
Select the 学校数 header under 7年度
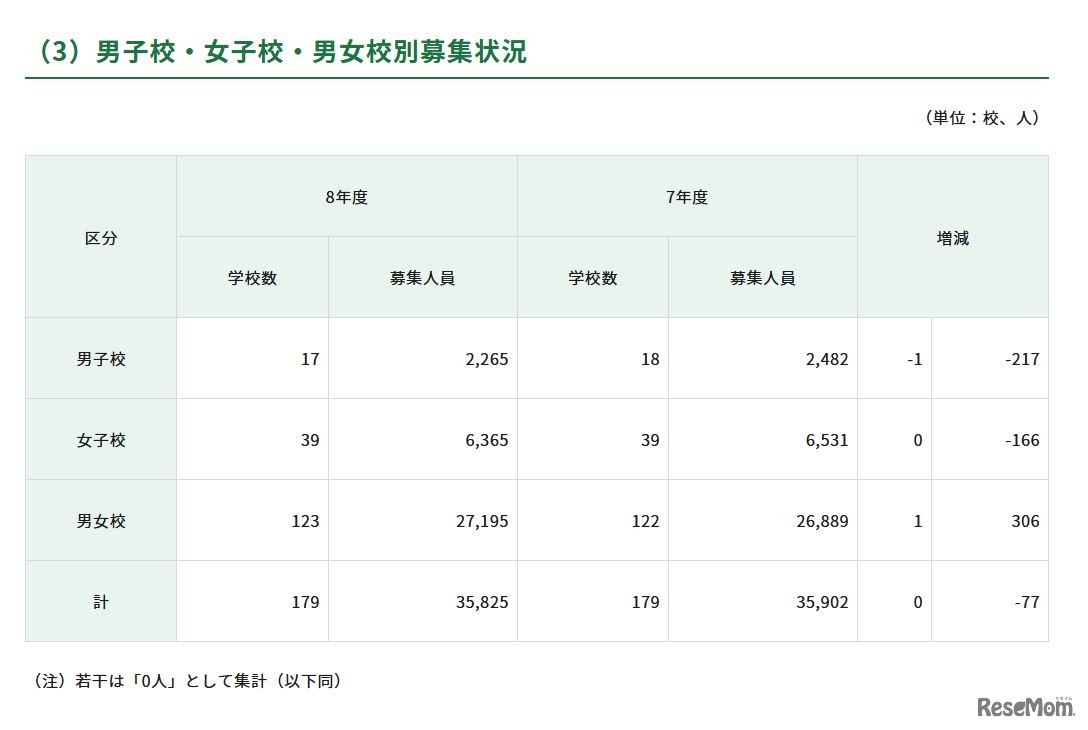coord(592,277)
